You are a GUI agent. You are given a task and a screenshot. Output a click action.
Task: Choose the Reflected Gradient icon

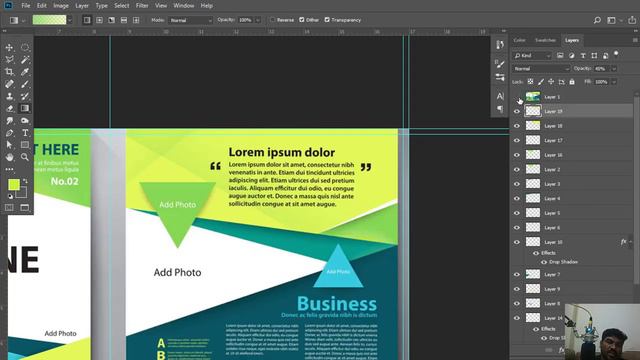[124, 20]
